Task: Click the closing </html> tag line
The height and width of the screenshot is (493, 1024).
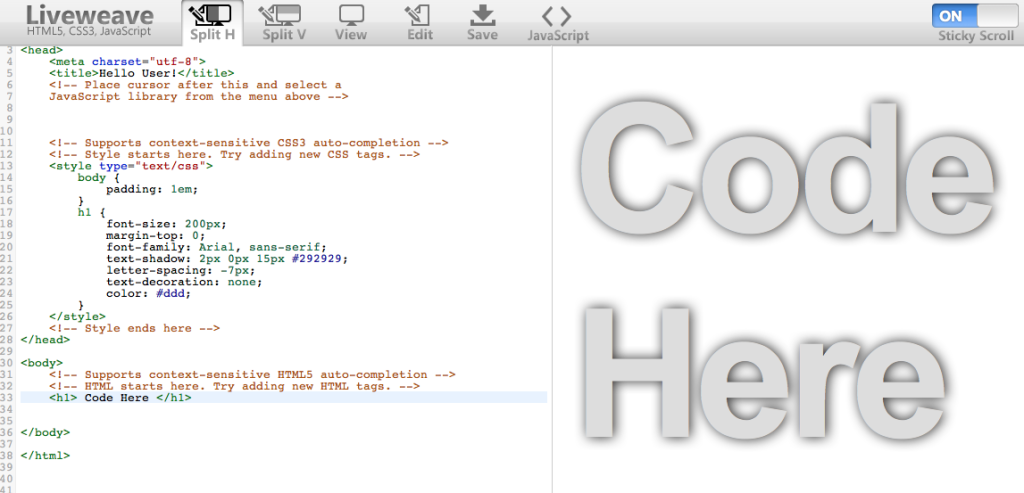Action: click(45, 455)
